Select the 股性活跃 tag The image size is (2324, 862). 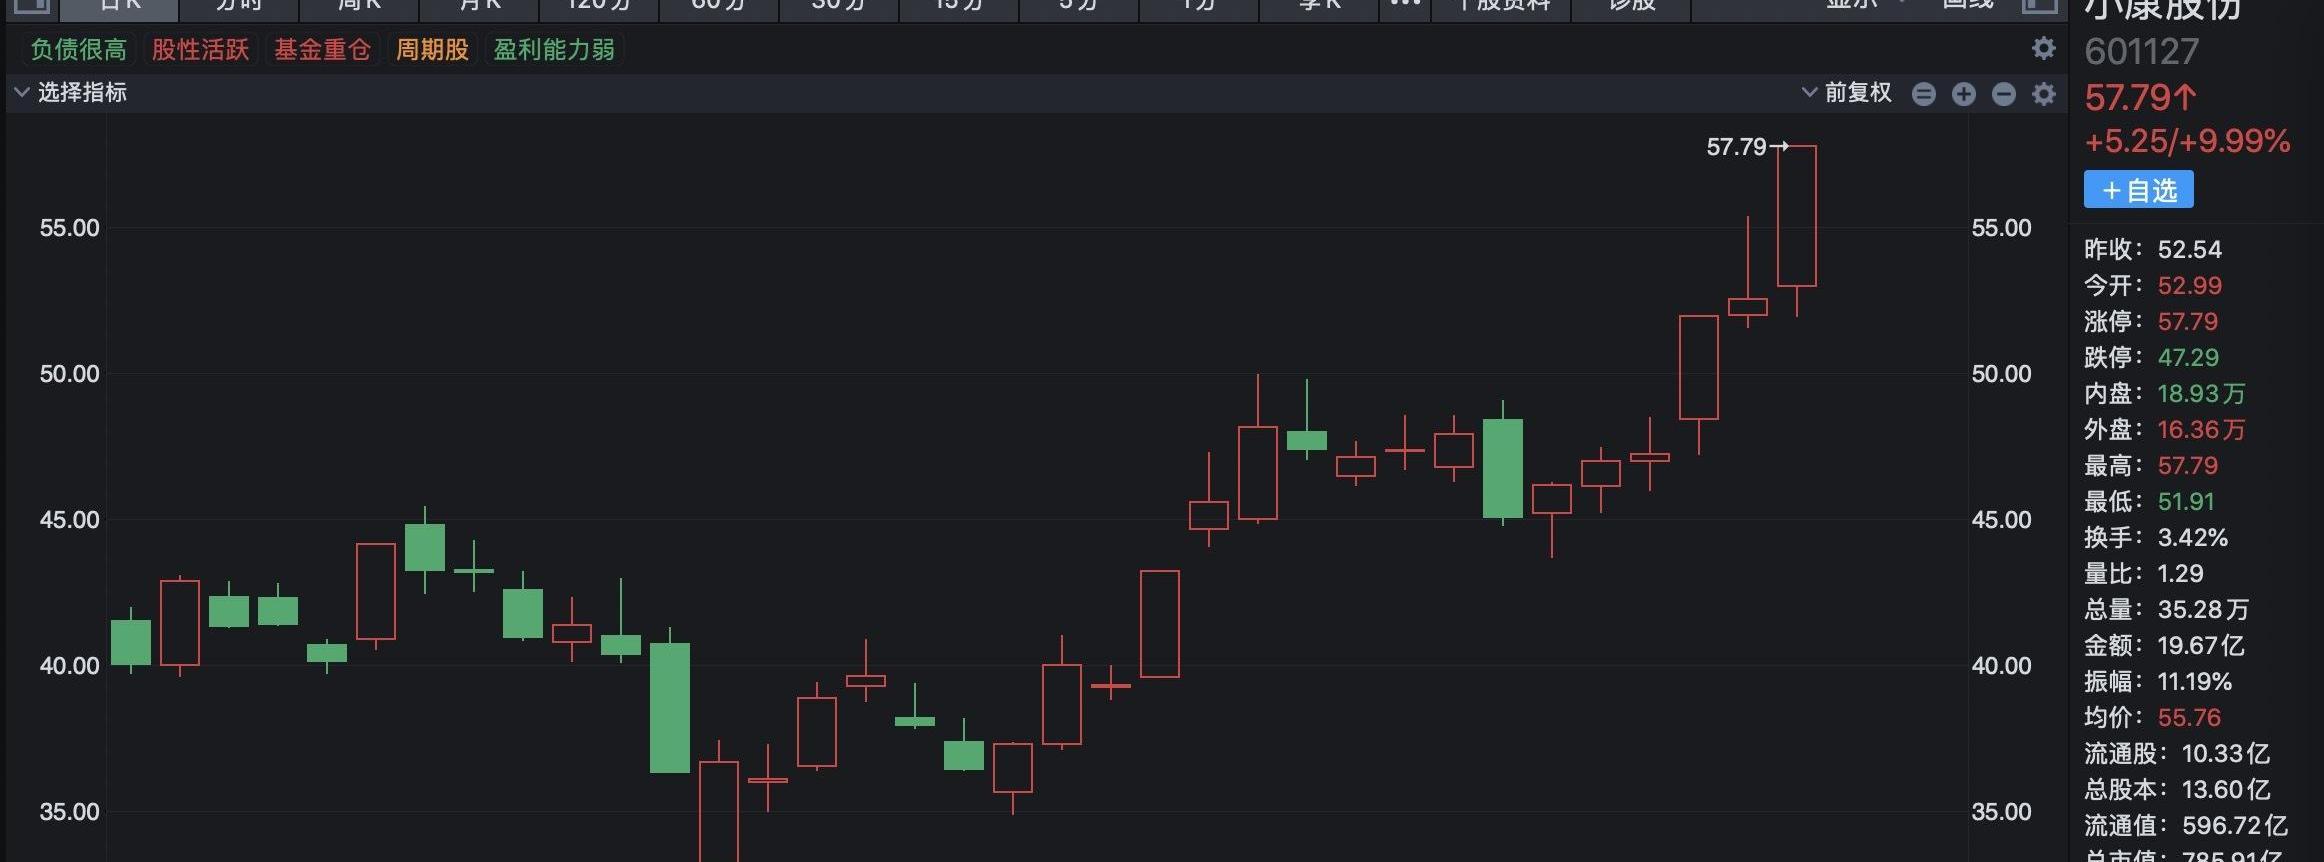pyautogui.click(x=200, y=50)
